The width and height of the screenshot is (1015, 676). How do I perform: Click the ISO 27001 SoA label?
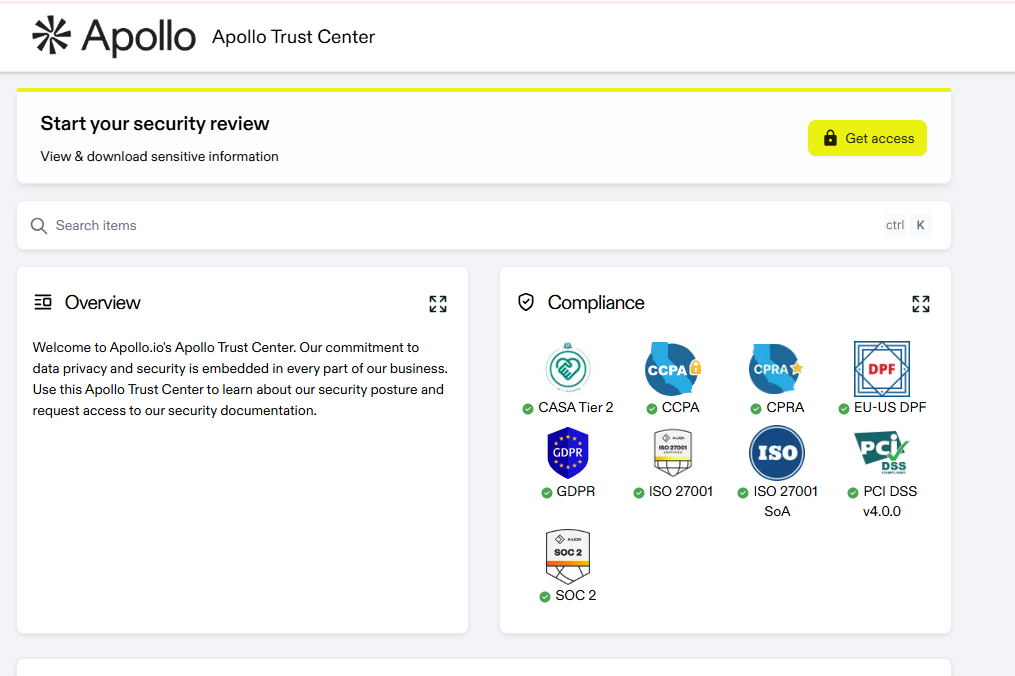(x=785, y=501)
